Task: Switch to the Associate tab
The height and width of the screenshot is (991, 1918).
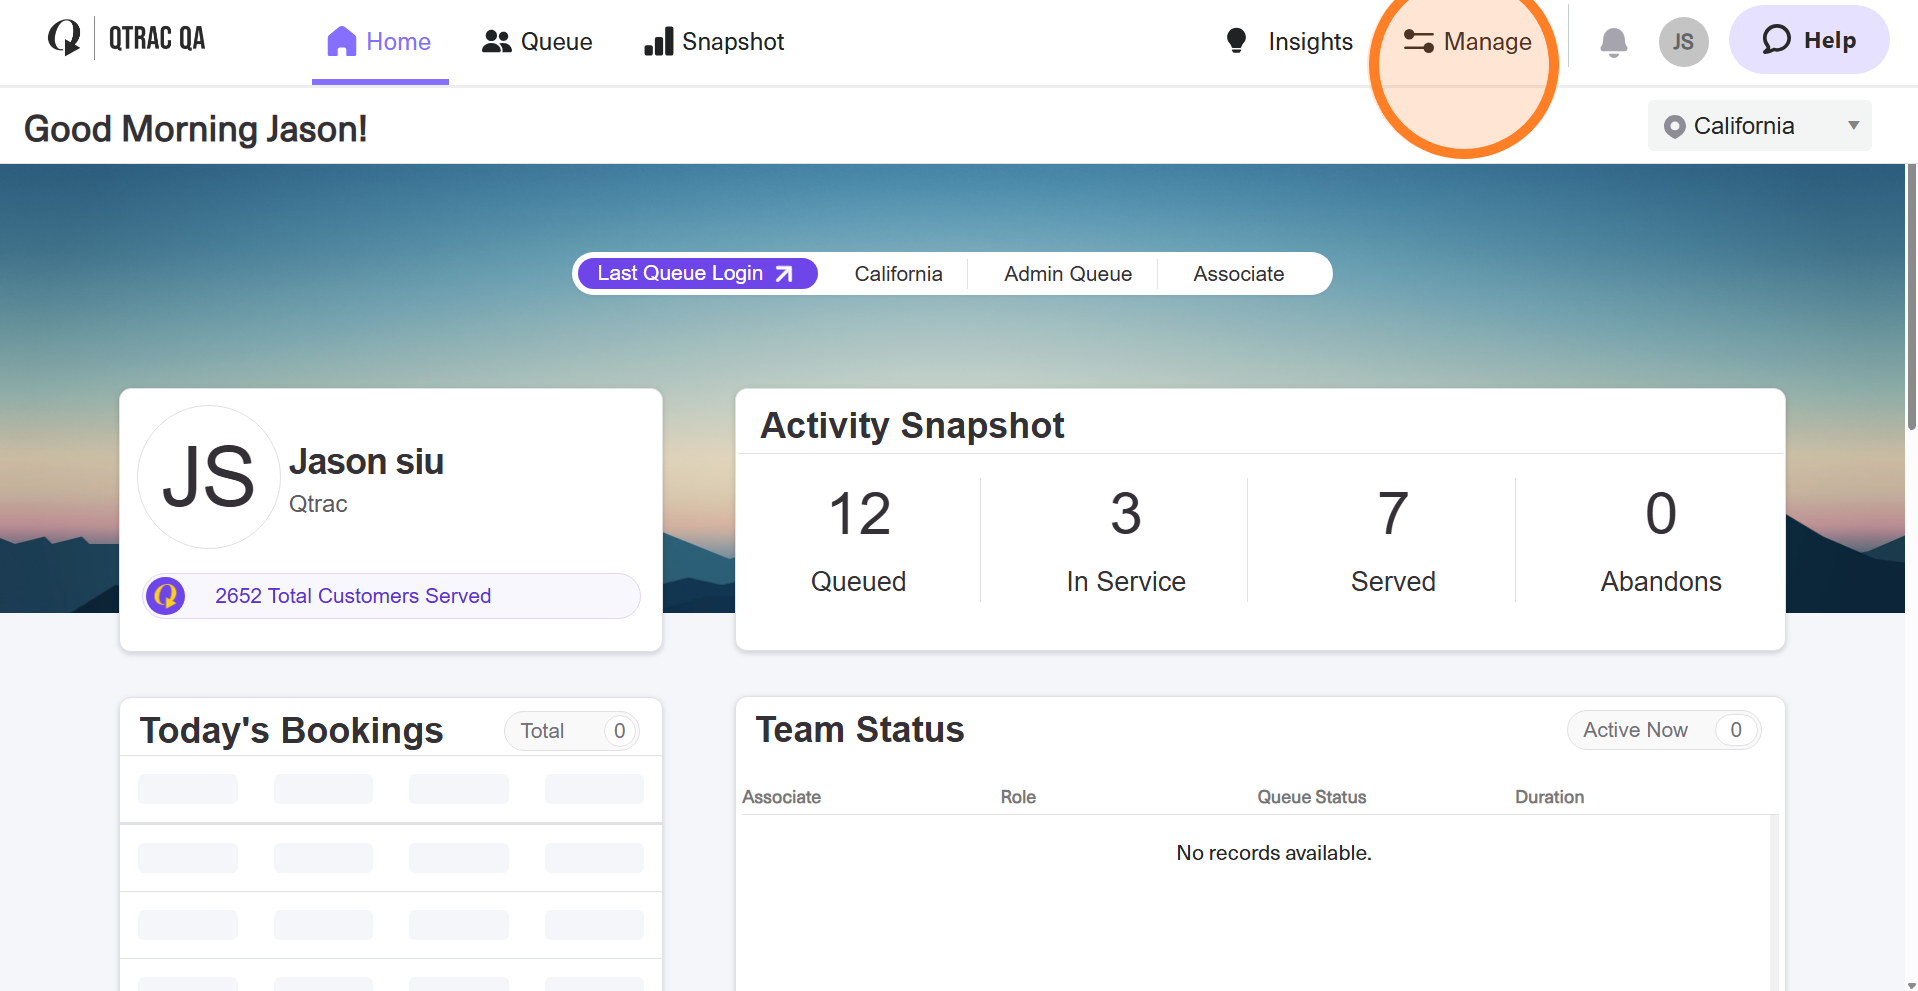Action: (x=1238, y=273)
